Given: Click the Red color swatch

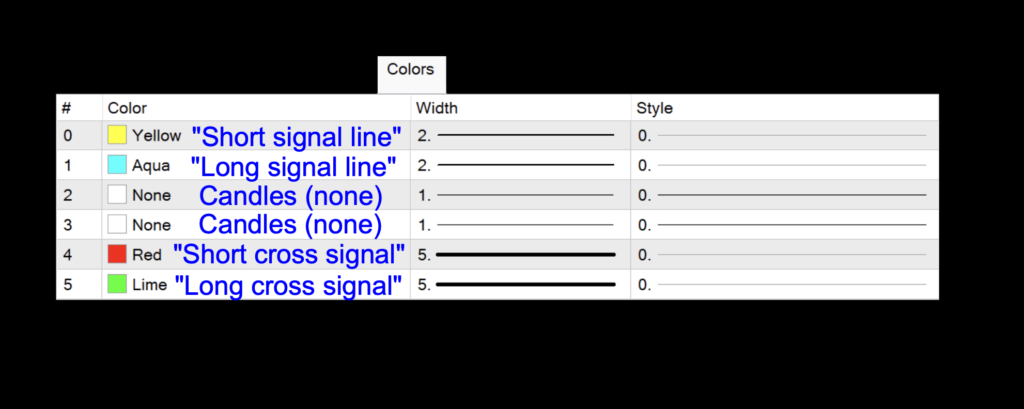Looking at the screenshot, I should tap(117, 255).
